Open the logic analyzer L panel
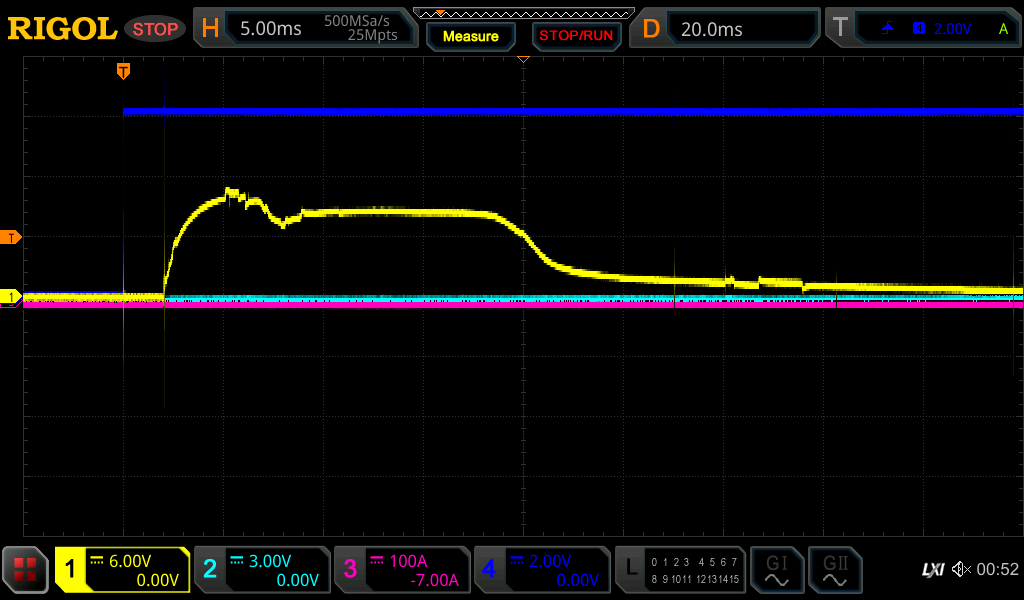The width and height of the screenshot is (1024, 600). coord(681,570)
